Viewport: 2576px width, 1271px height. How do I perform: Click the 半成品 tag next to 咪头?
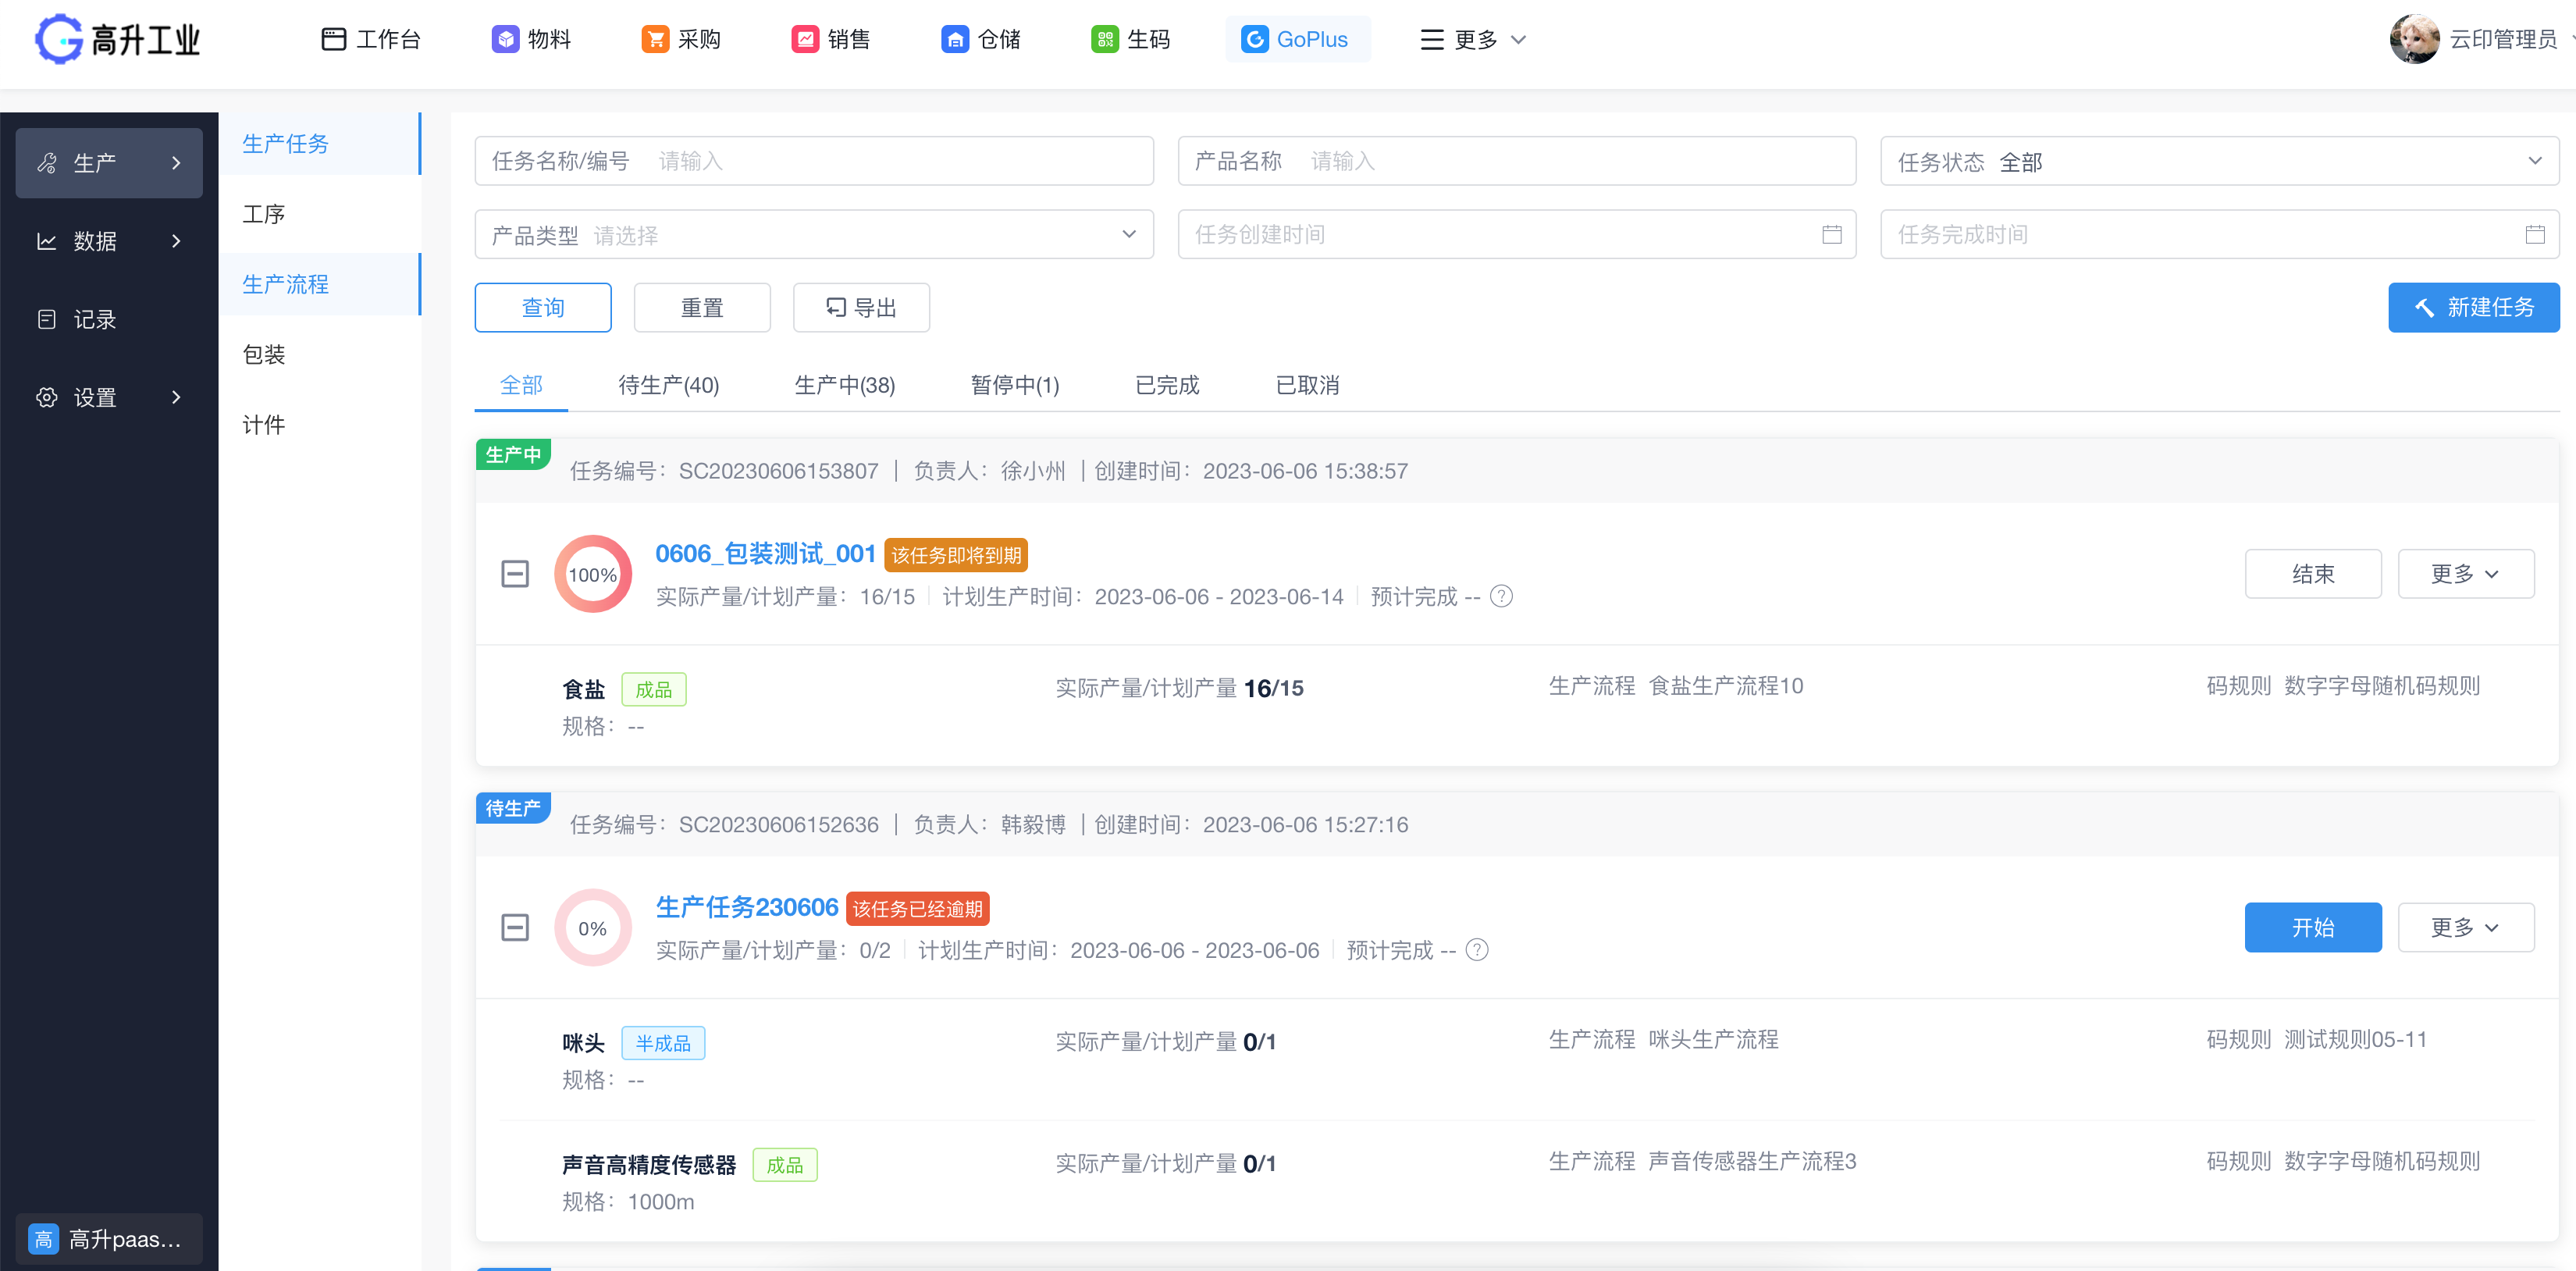663,1043
